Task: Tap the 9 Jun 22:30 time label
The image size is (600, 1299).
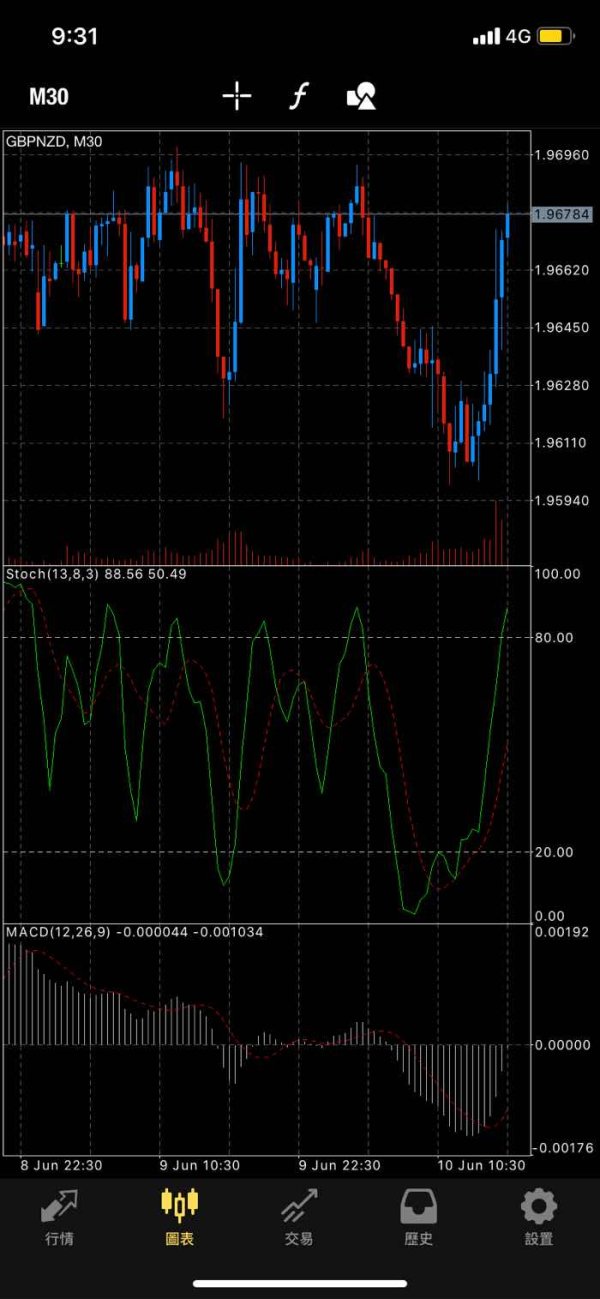Action: tap(339, 1165)
